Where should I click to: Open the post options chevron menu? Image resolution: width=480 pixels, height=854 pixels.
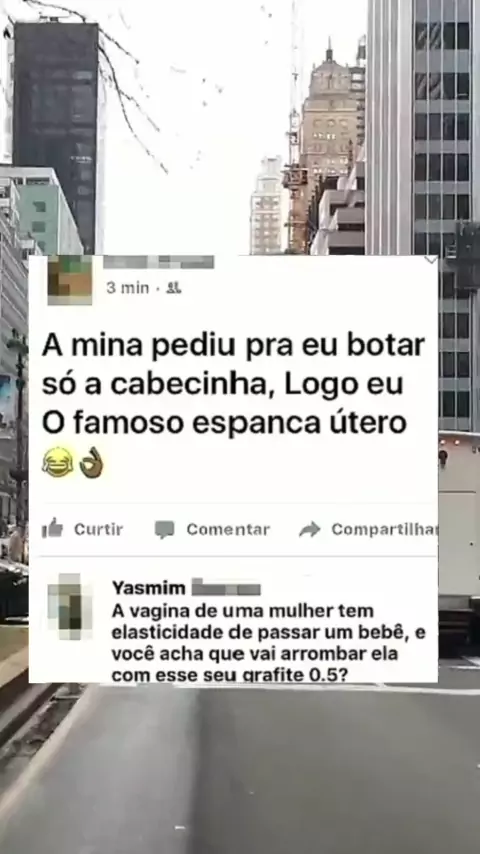430,261
